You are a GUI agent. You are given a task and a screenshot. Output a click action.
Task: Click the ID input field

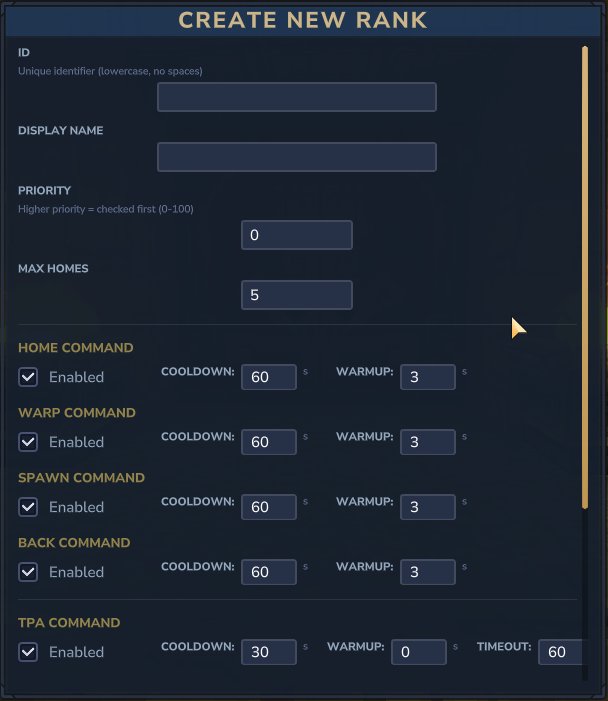pyautogui.click(x=297, y=97)
